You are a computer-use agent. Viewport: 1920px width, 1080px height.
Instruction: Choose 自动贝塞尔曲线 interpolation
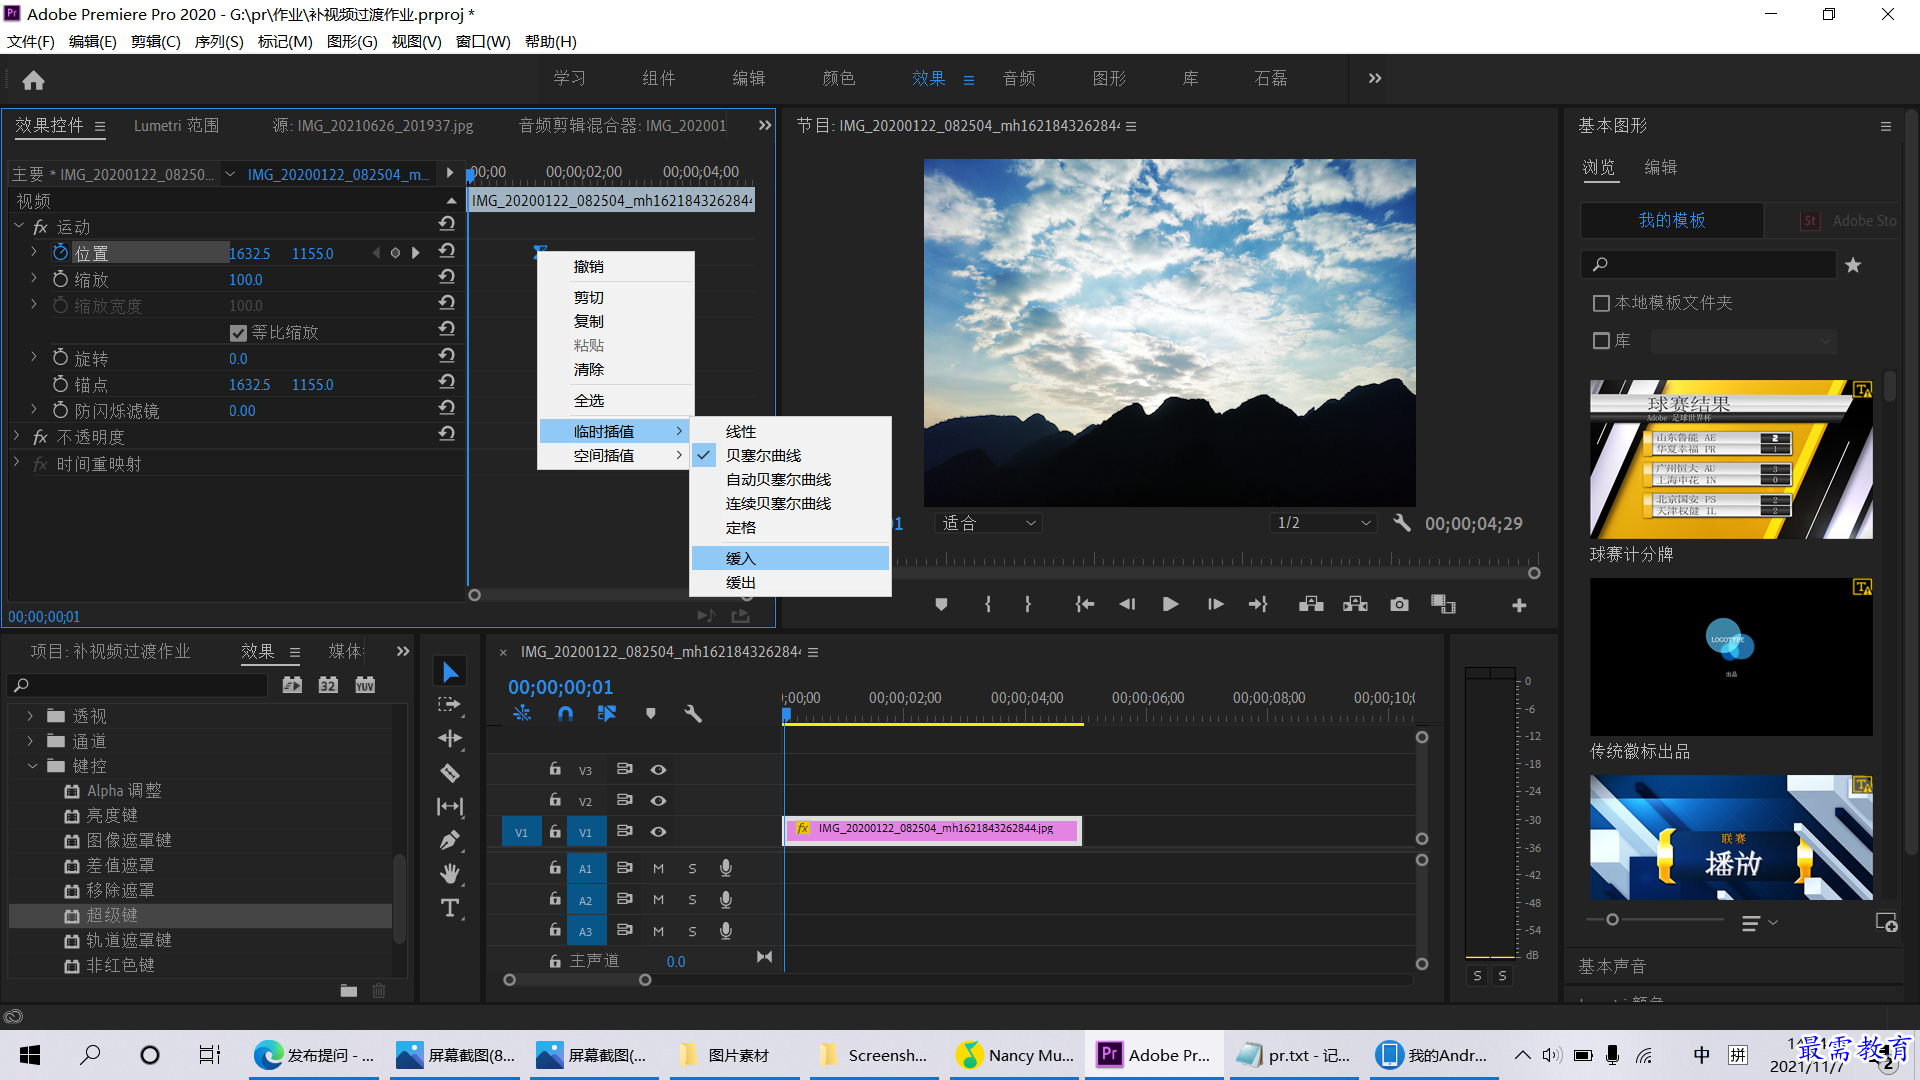(790, 479)
